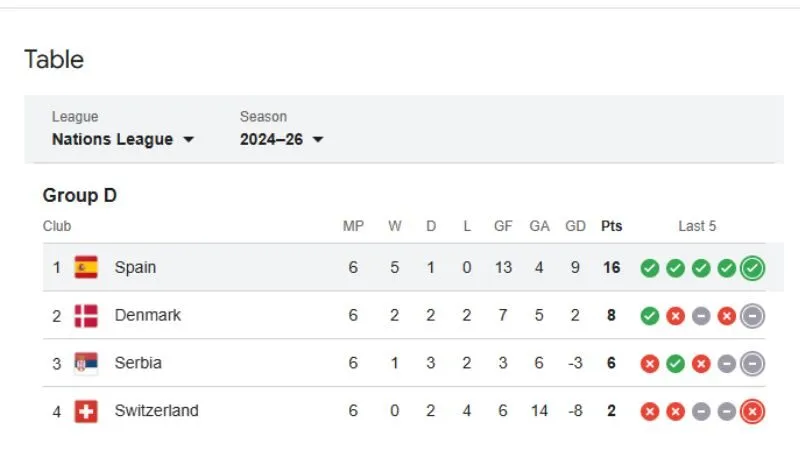This screenshot has height=450, width=800.
Task: Click Spain's flag icon
Action: click(x=86, y=267)
